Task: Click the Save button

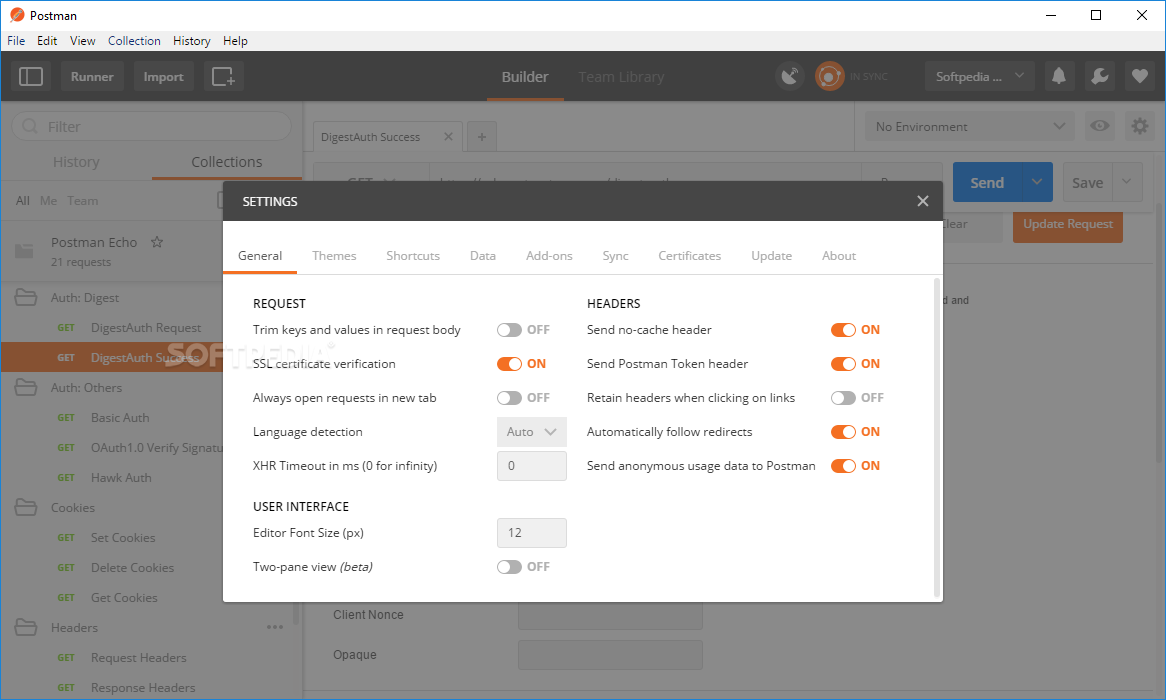Action: (1087, 182)
